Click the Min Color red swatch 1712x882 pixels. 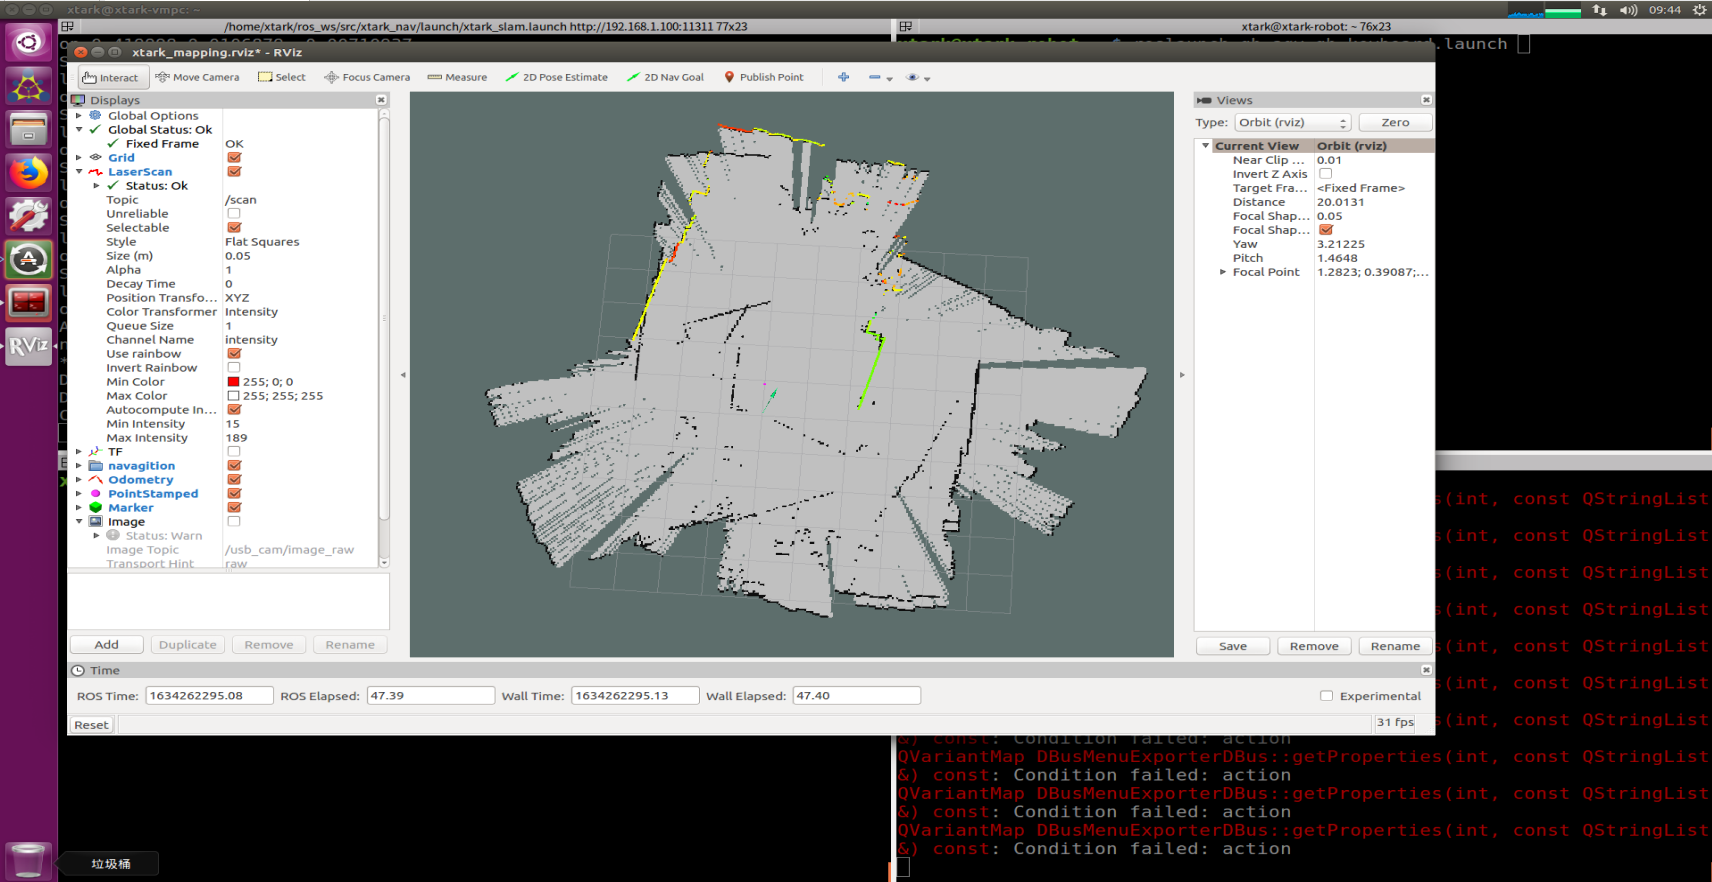233,382
